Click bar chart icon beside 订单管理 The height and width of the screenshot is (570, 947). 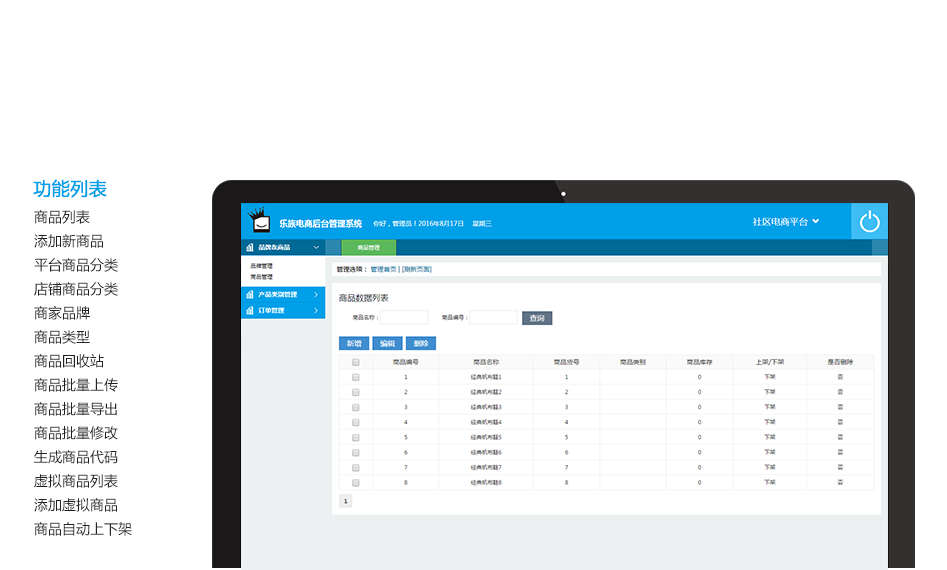pyautogui.click(x=250, y=311)
